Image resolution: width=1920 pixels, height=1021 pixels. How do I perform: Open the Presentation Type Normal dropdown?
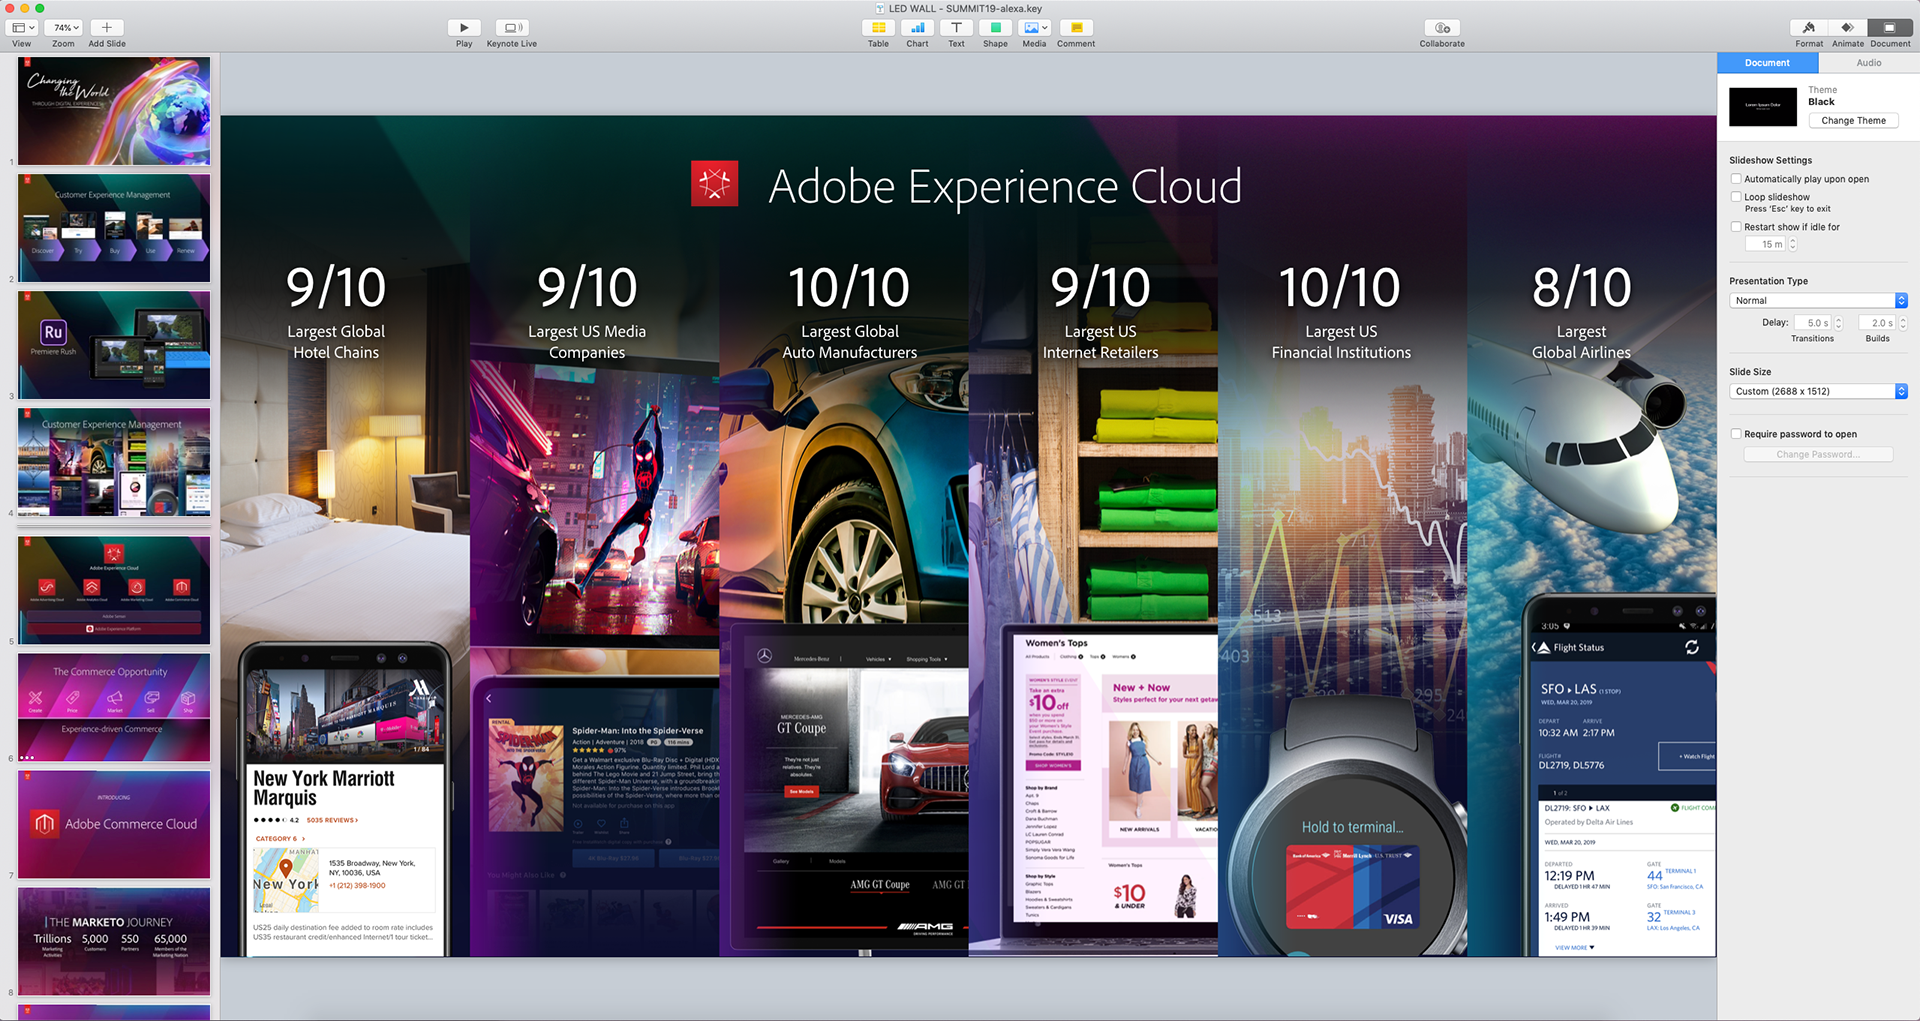coord(1818,301)
